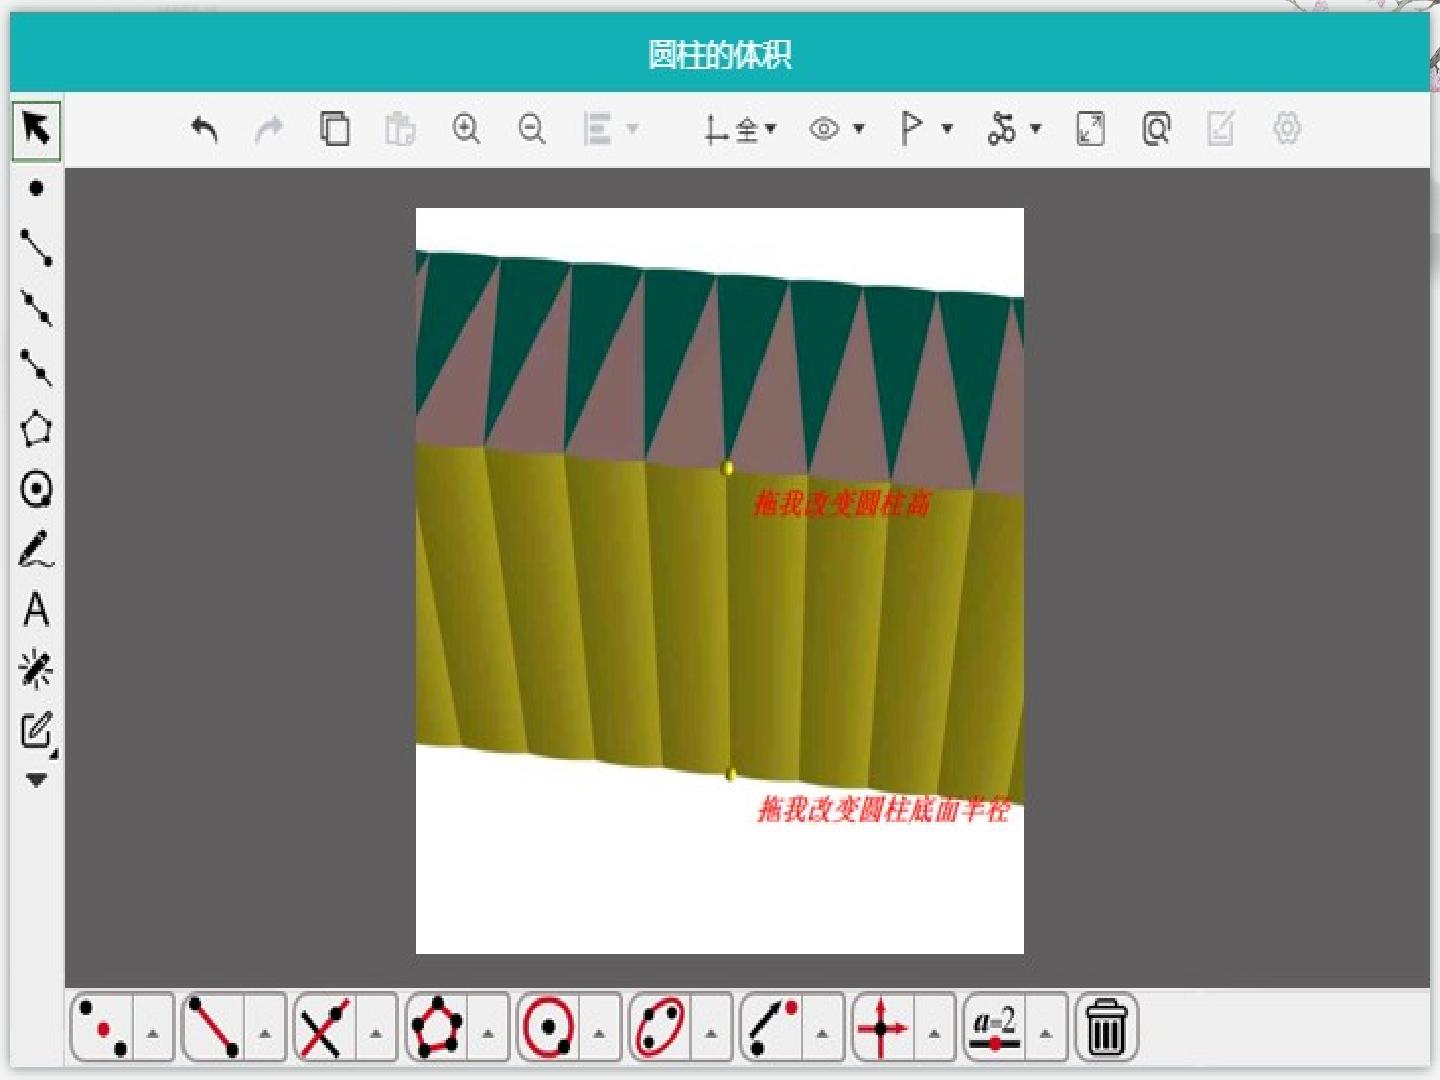Image resolution: width=1440 pixels, height=1080 pixels.
Task: Click the trash can delete icon
Action: 1106,1027
